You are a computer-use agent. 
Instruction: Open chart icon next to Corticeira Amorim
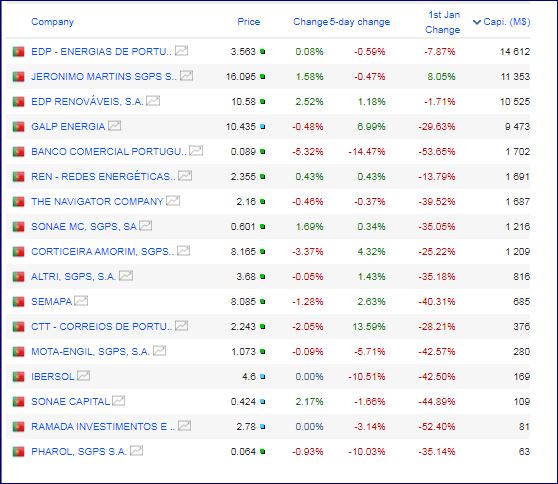pos(183,251)
